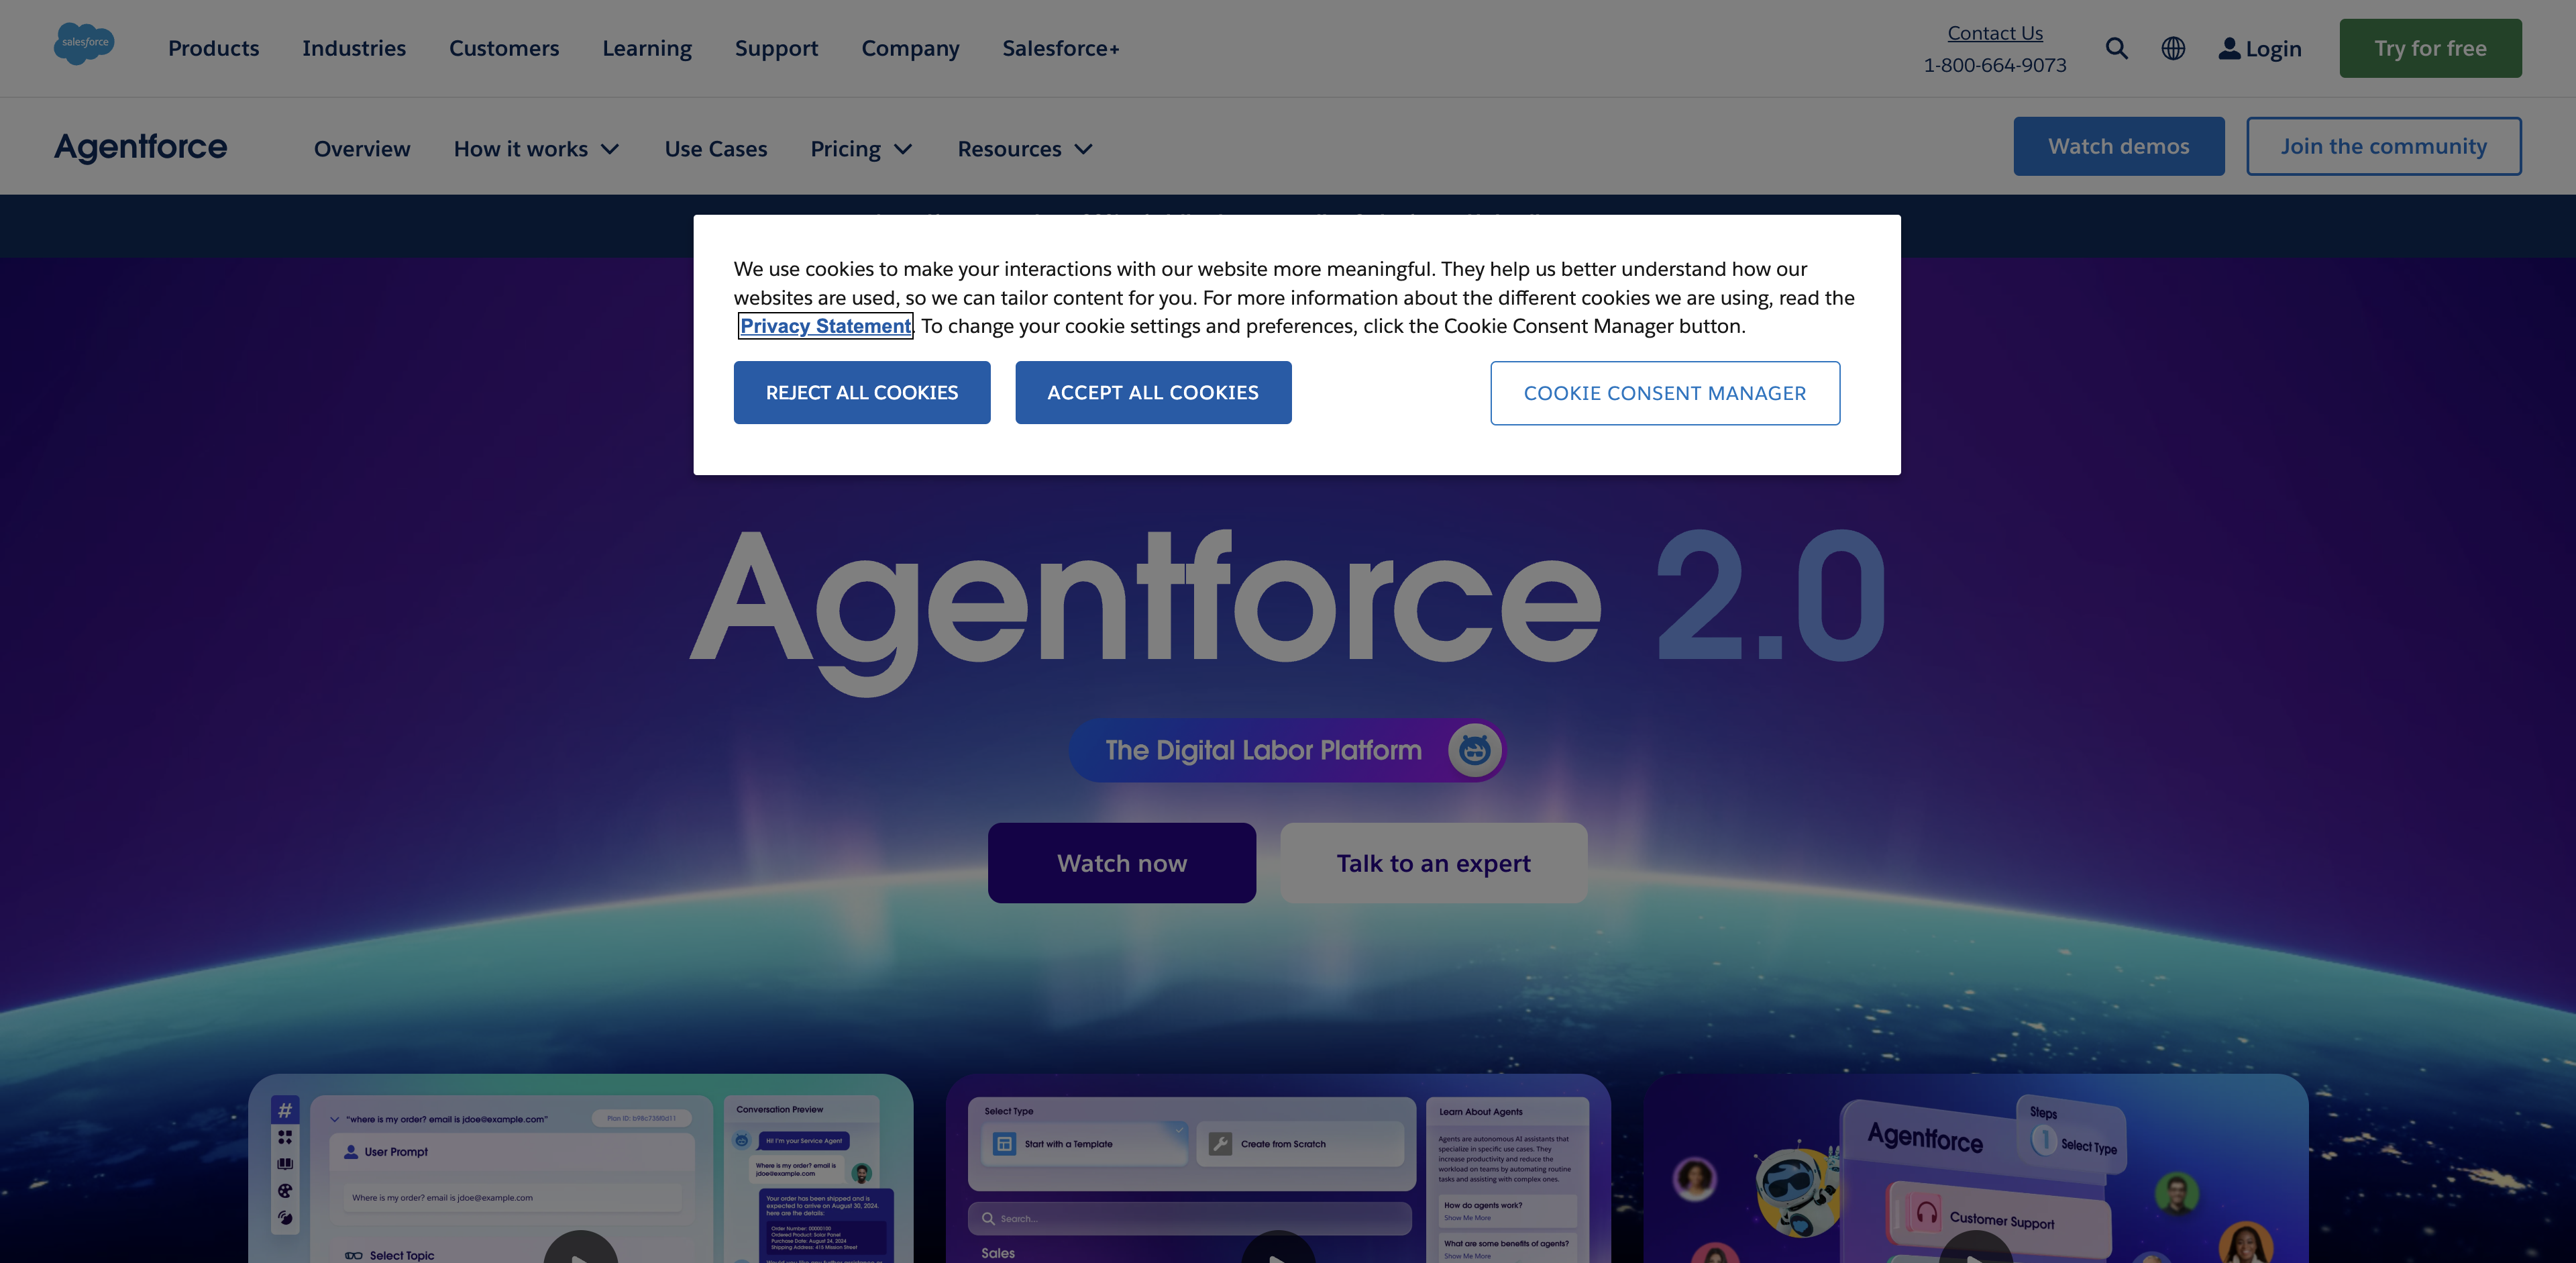The height and width of the screenshot is (1263, 2576).
Task: Click the Watch now button
Action: click(x=1122, y=863)
